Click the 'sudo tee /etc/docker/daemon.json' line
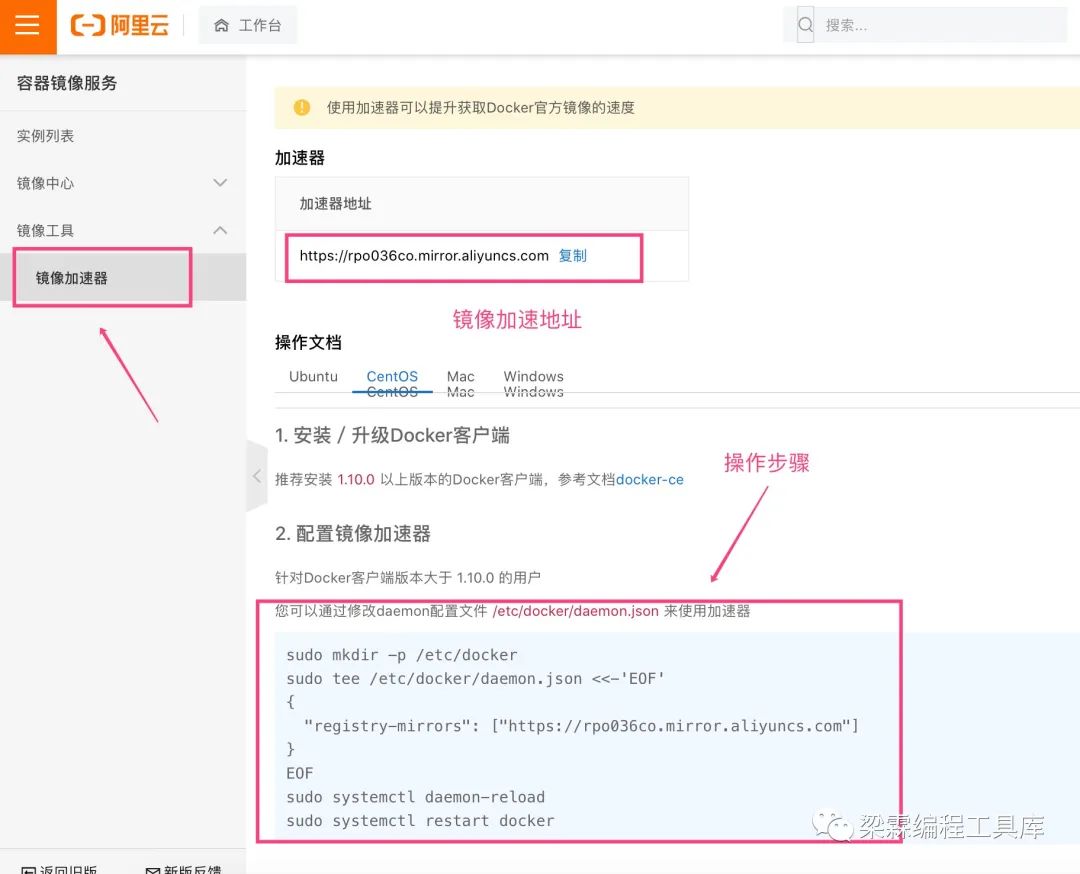The image size is (1080, 874). point(475,679)
